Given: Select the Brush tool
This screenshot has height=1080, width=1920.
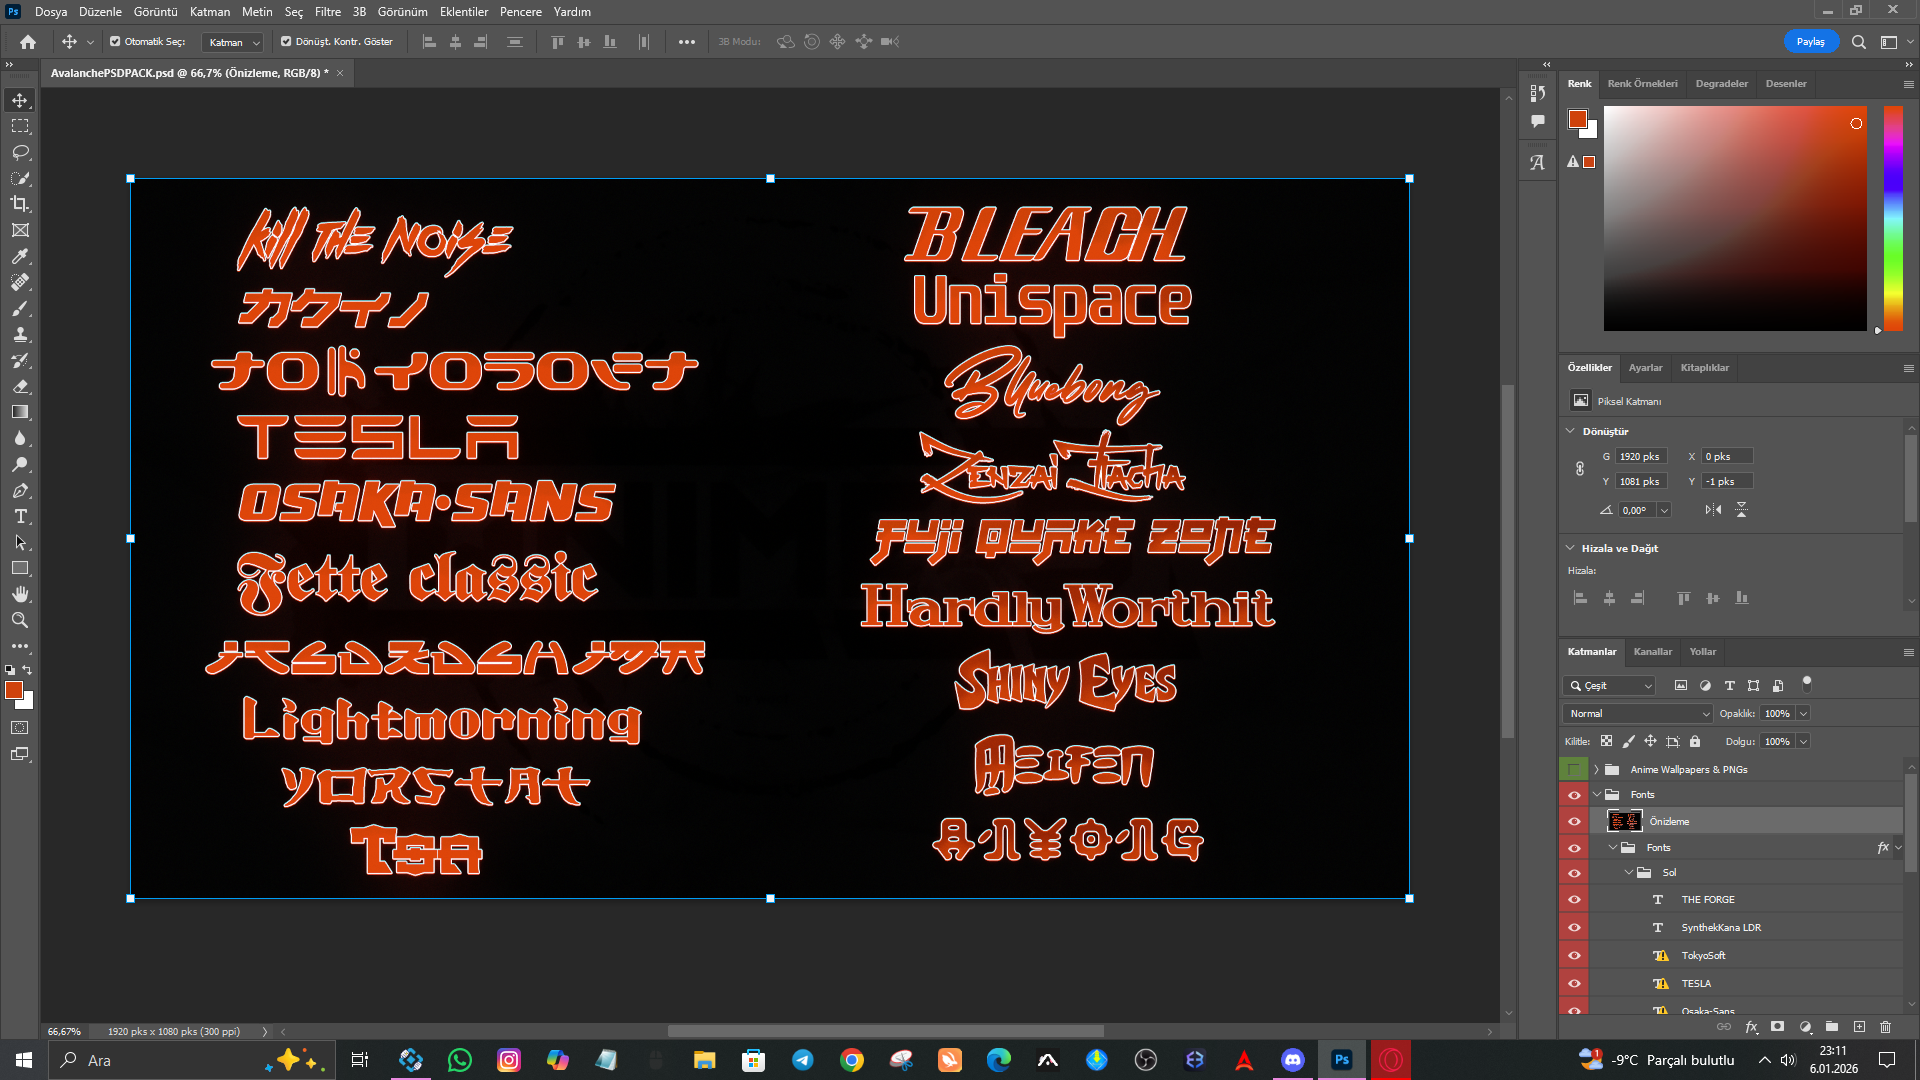Looking at the screenshot, I should click(x=20, y=308).
